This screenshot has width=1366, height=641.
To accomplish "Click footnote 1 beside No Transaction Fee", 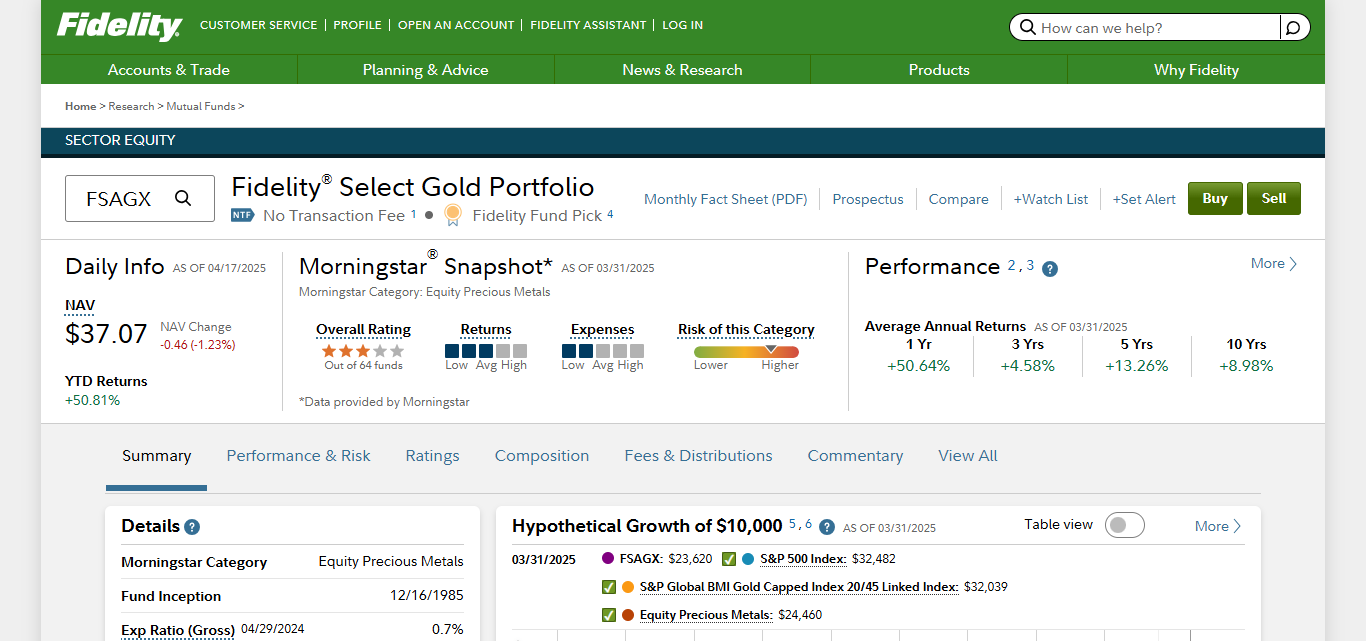I will coord(414,214).
